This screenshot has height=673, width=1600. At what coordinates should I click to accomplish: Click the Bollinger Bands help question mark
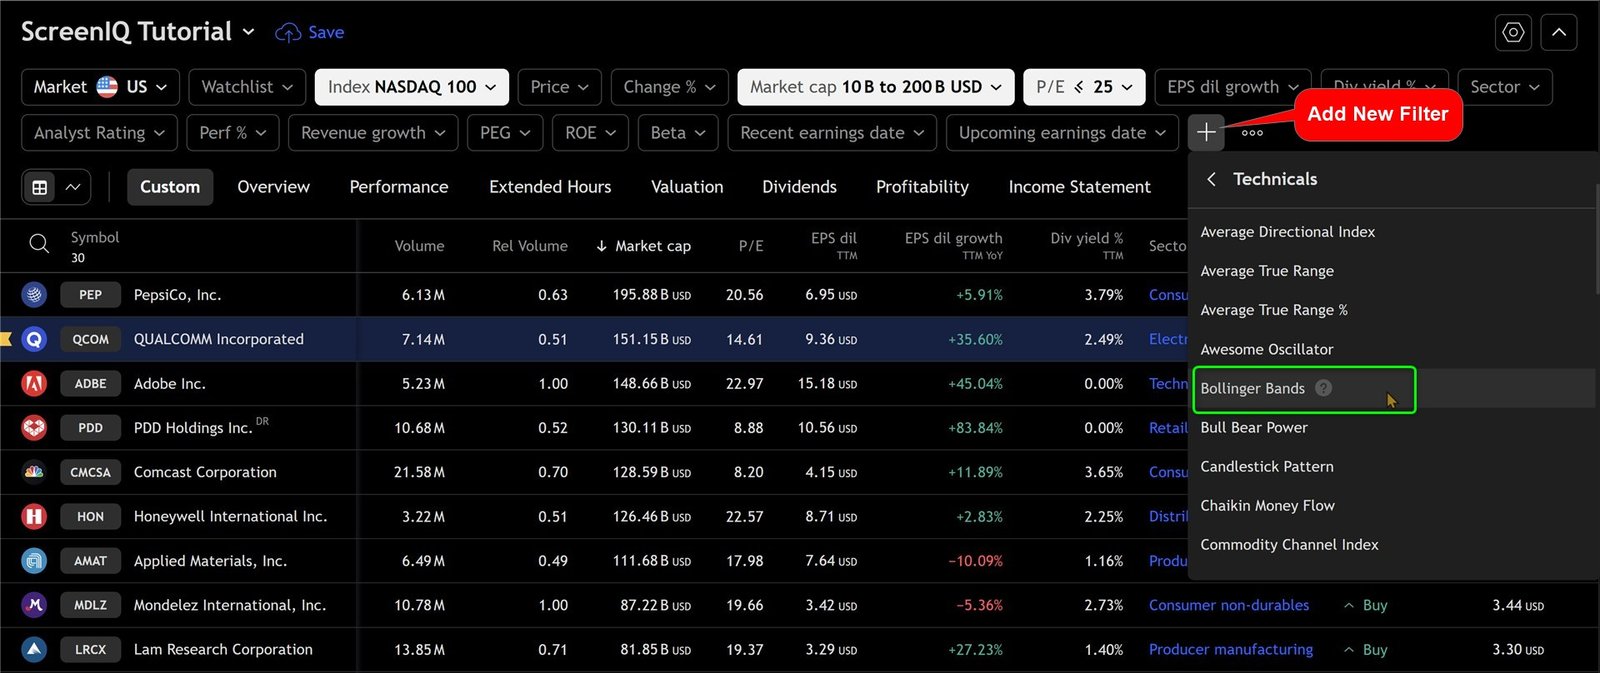click(1323, 388)
